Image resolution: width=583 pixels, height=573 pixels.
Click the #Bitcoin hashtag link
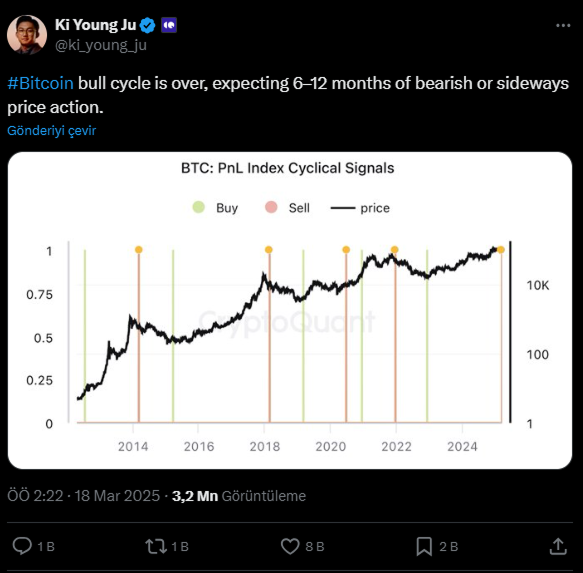(40, 83)
